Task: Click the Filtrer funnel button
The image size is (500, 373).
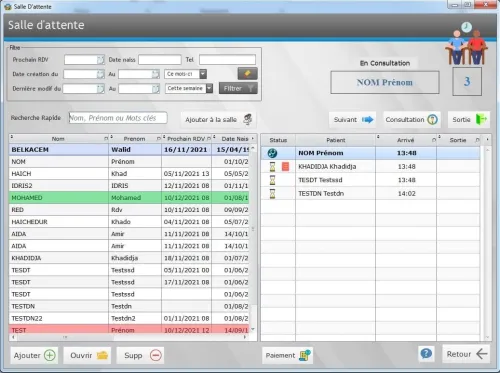Action: click(x=238, y=88)
